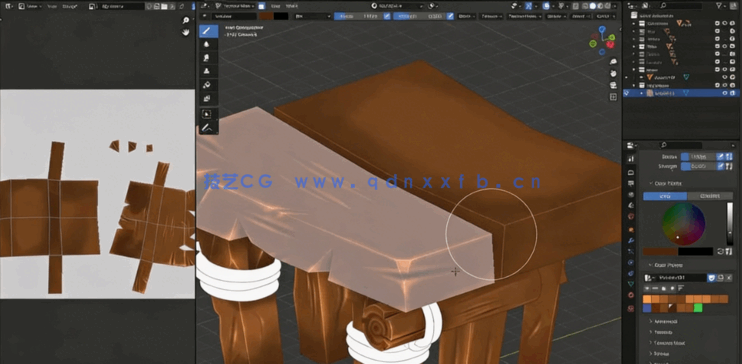Screen dimensions: 742x364
Task: Click the viewport pan hand gizmo
Action: click(x=613, y=73)
